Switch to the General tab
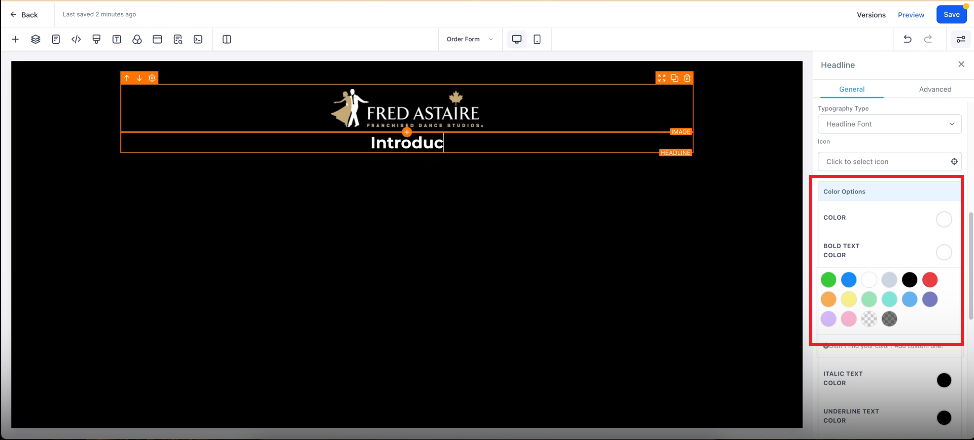 click(852, 89)
